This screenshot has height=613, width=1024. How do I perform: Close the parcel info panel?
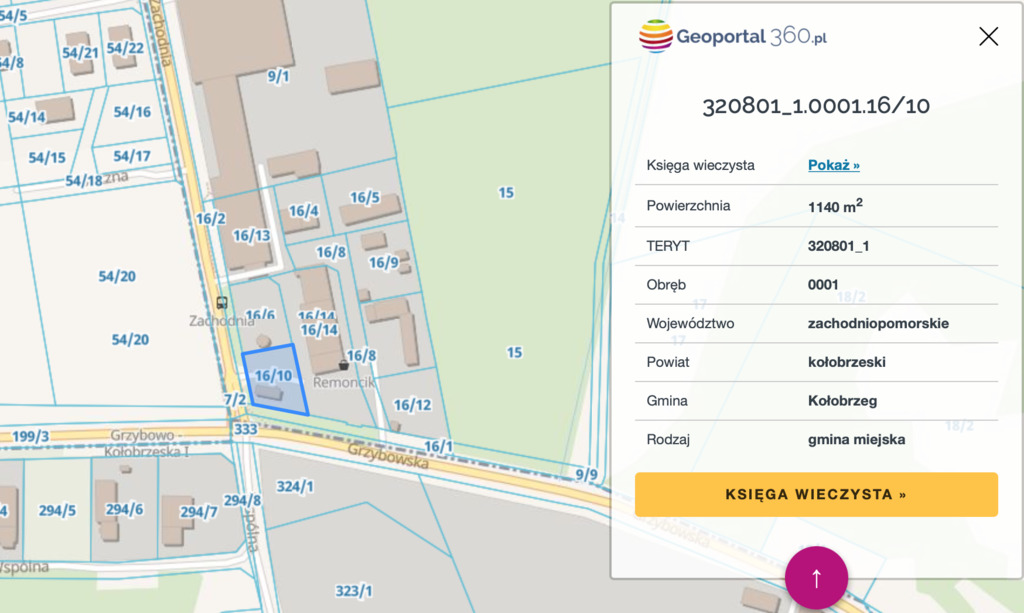pos(988,37)
